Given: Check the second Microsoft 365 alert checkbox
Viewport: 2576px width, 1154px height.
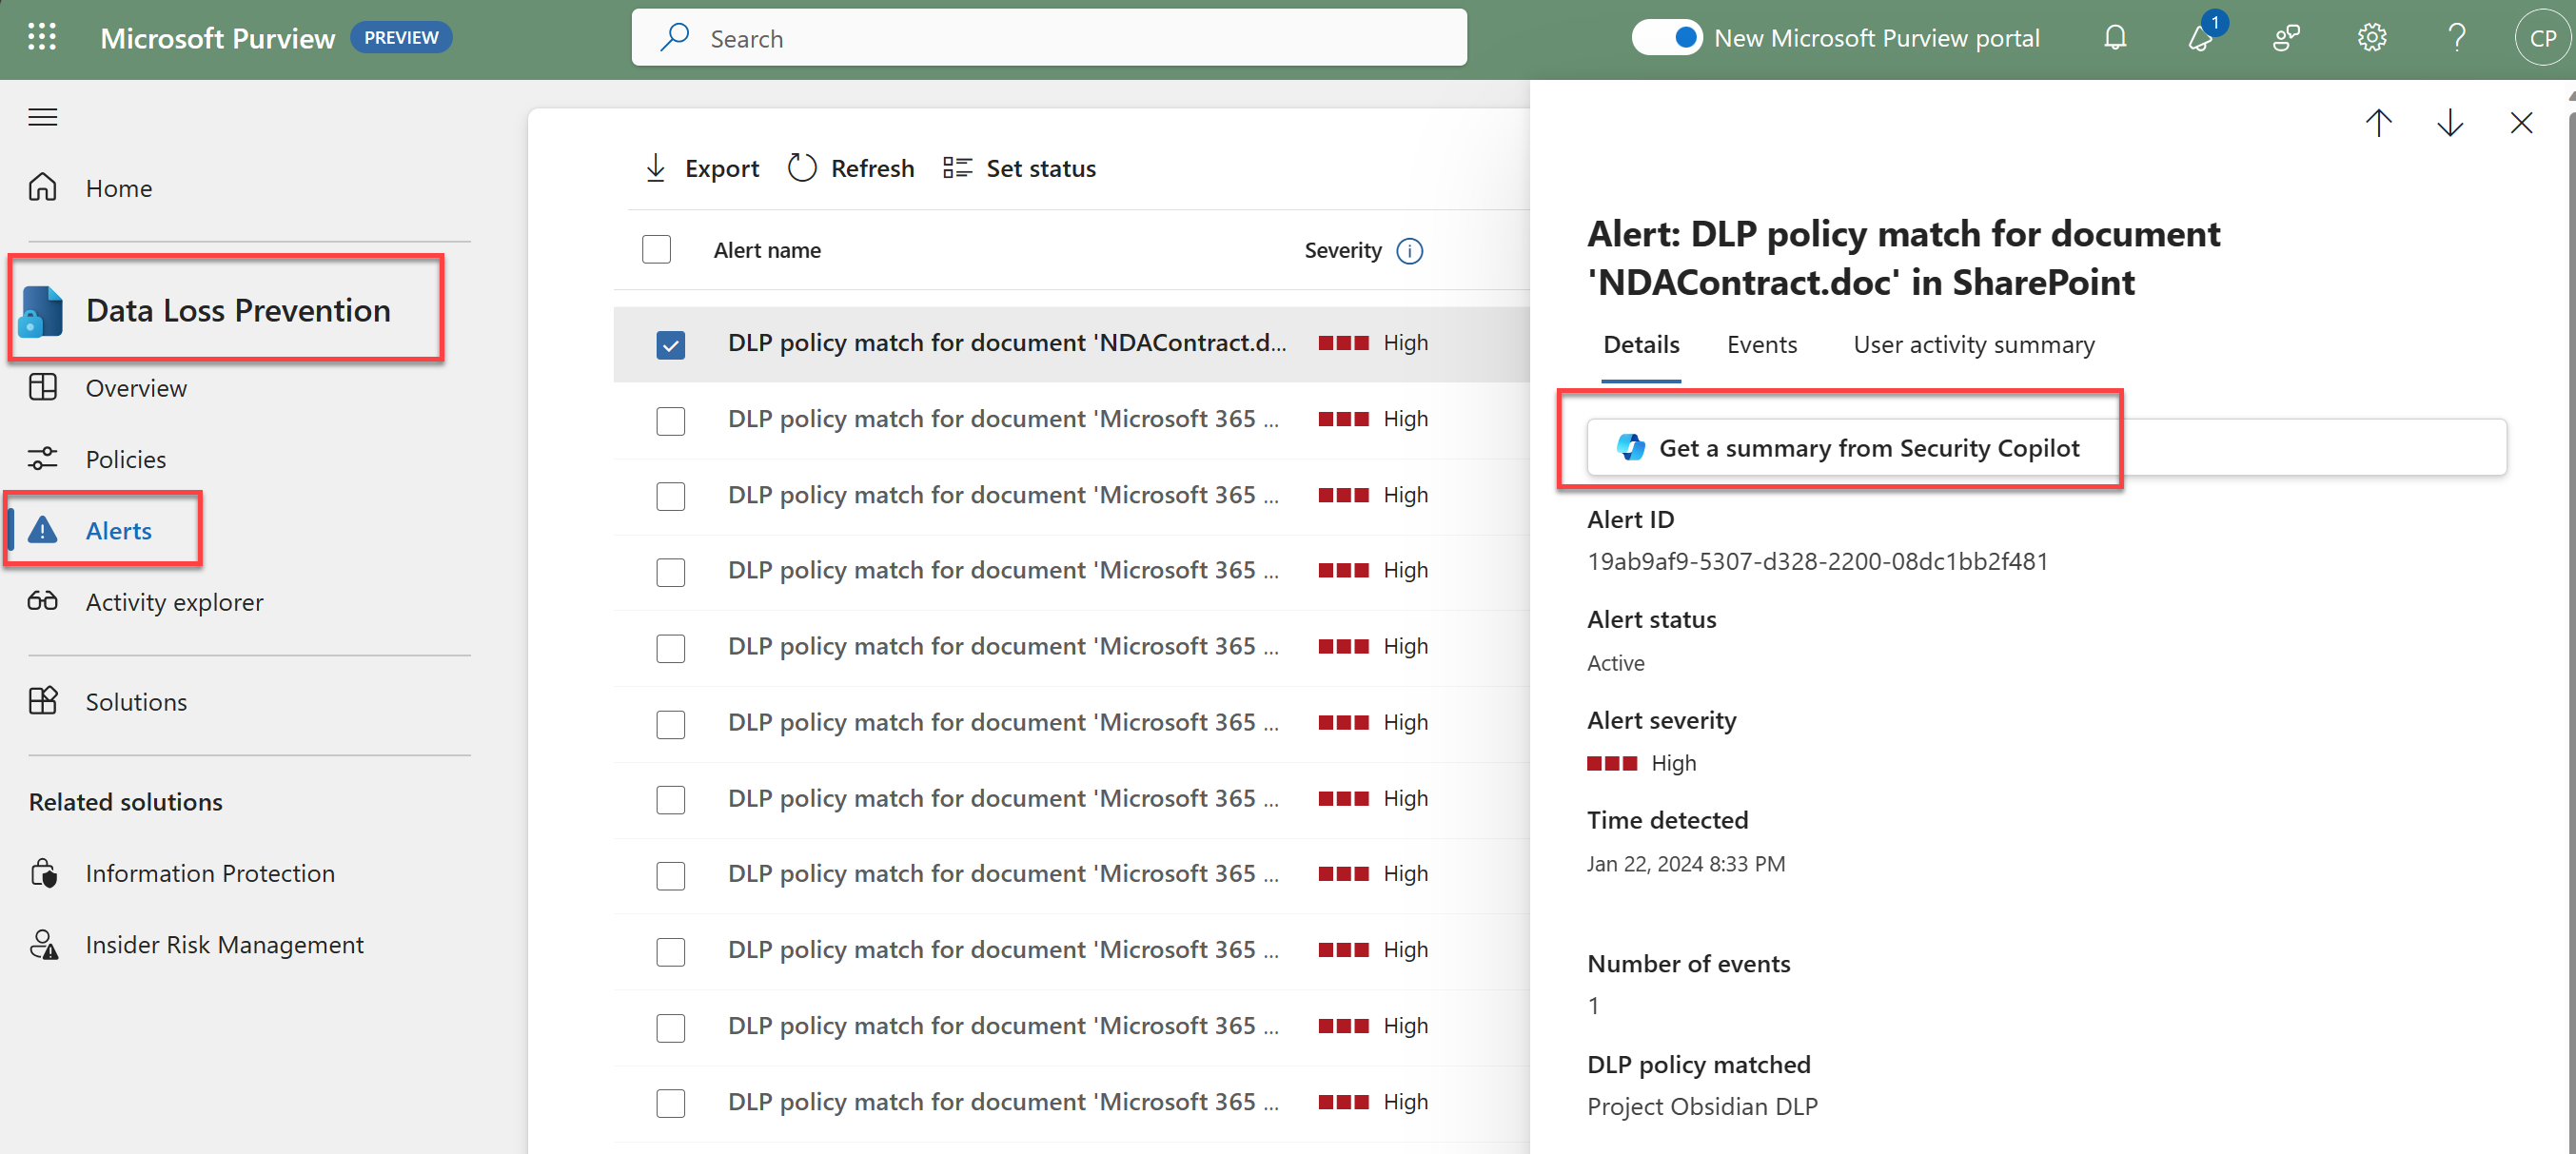Looking at the screenshot, I should (670, 497).
